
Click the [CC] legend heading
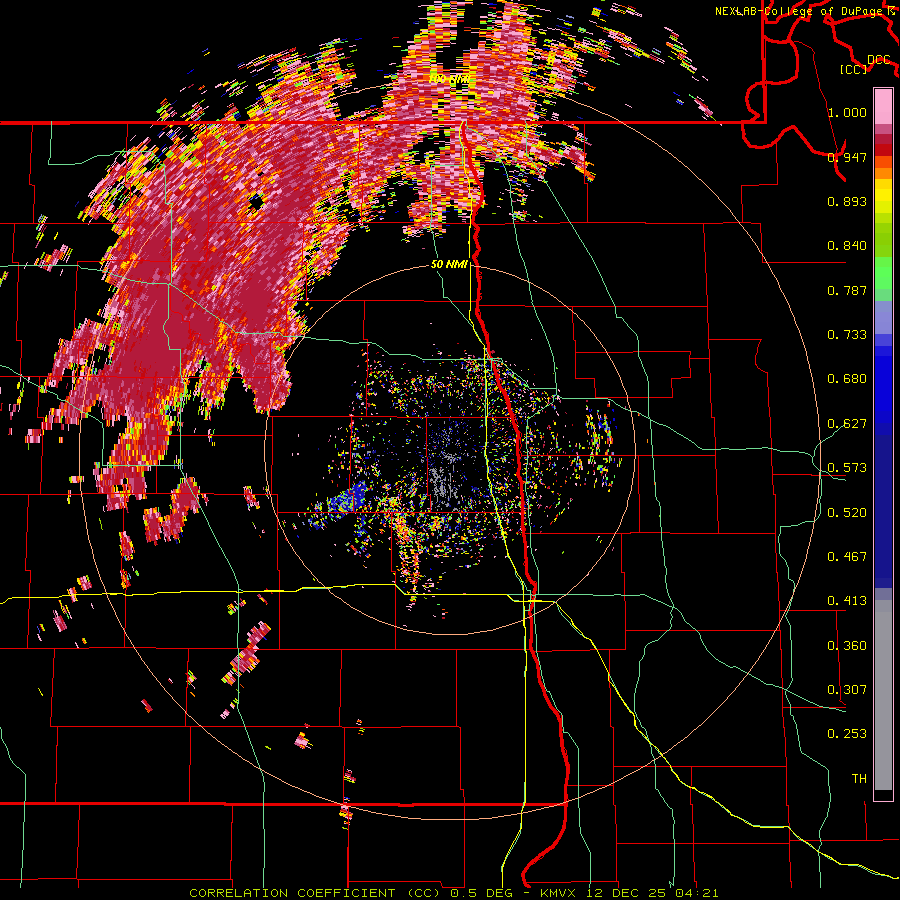(854, 69)
